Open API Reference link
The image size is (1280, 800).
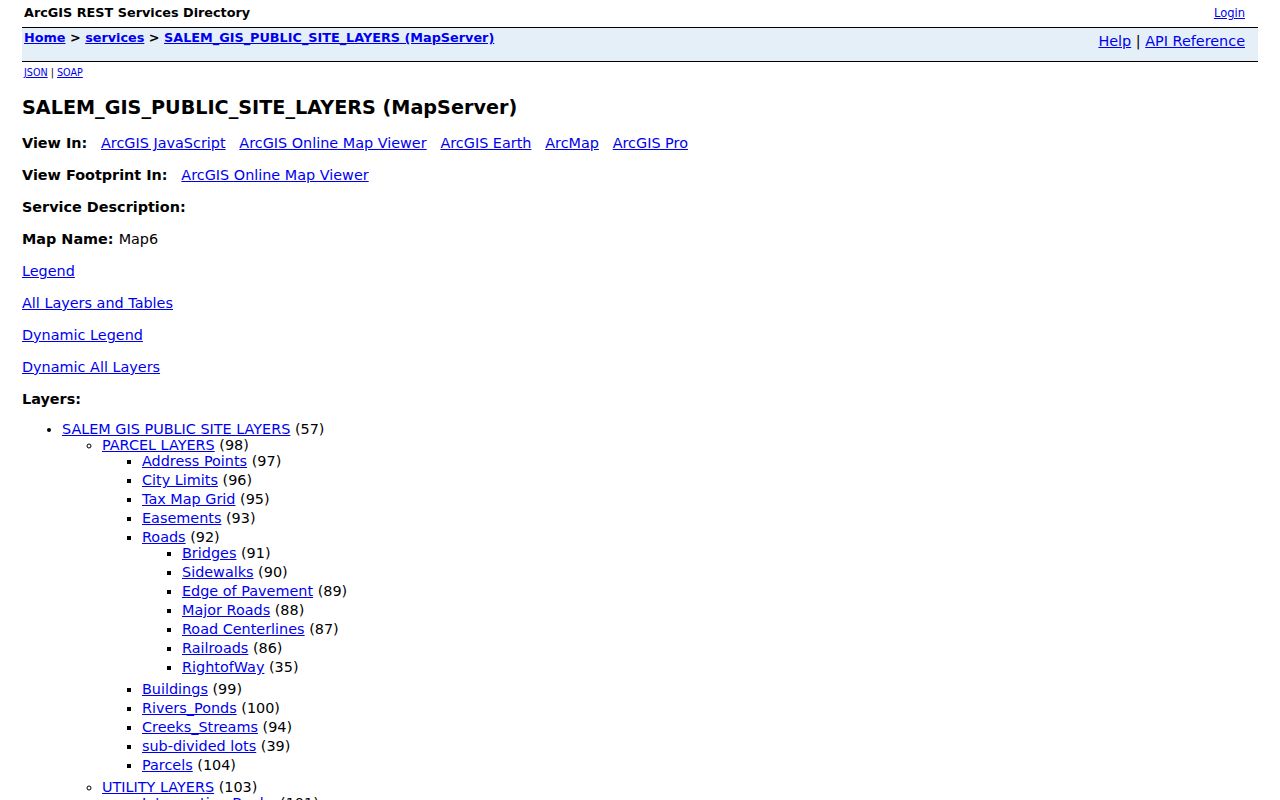pyautogui.click(x=1195, y=41)
